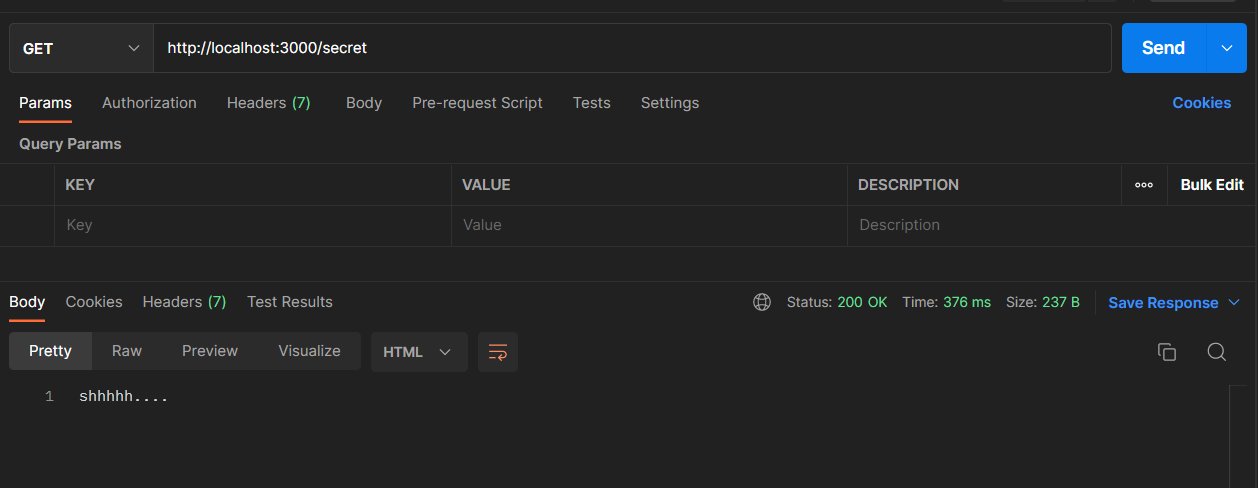This screenshot has width=1258, height=488.
Task: Open the HTML format dropdown
Action: 418,352
